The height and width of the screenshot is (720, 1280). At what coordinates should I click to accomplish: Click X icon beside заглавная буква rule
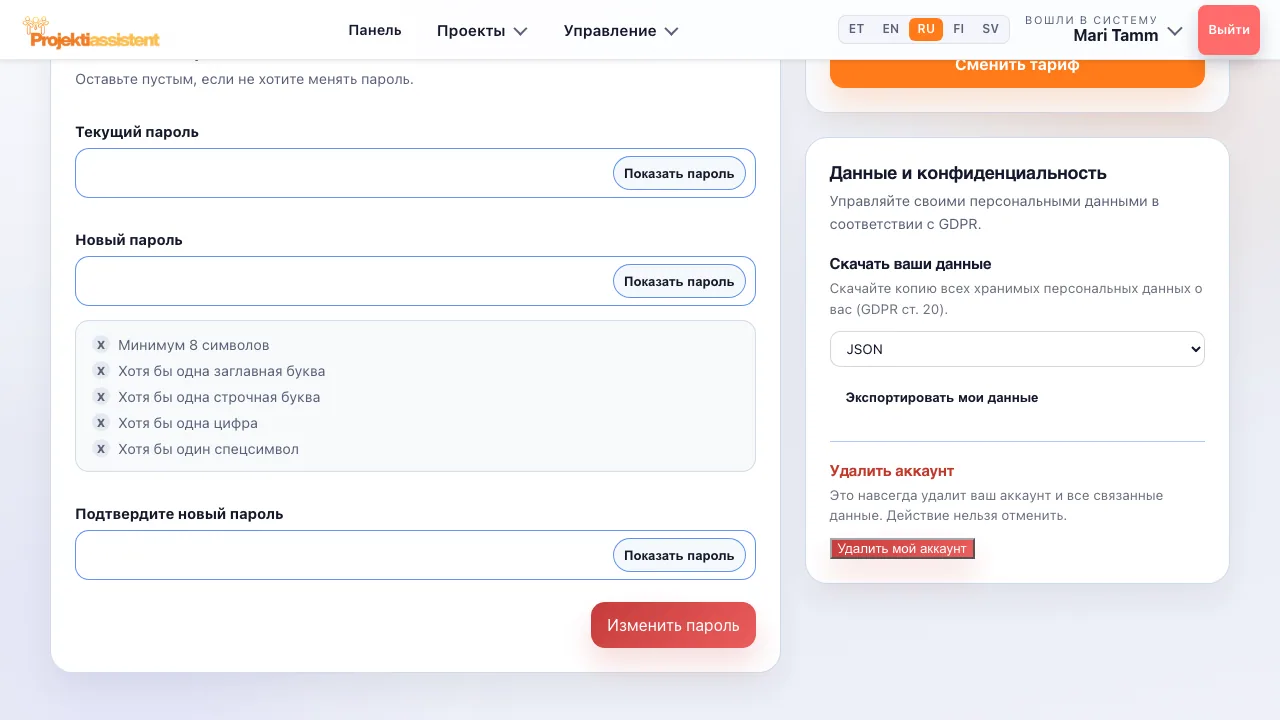coord(101,371)
